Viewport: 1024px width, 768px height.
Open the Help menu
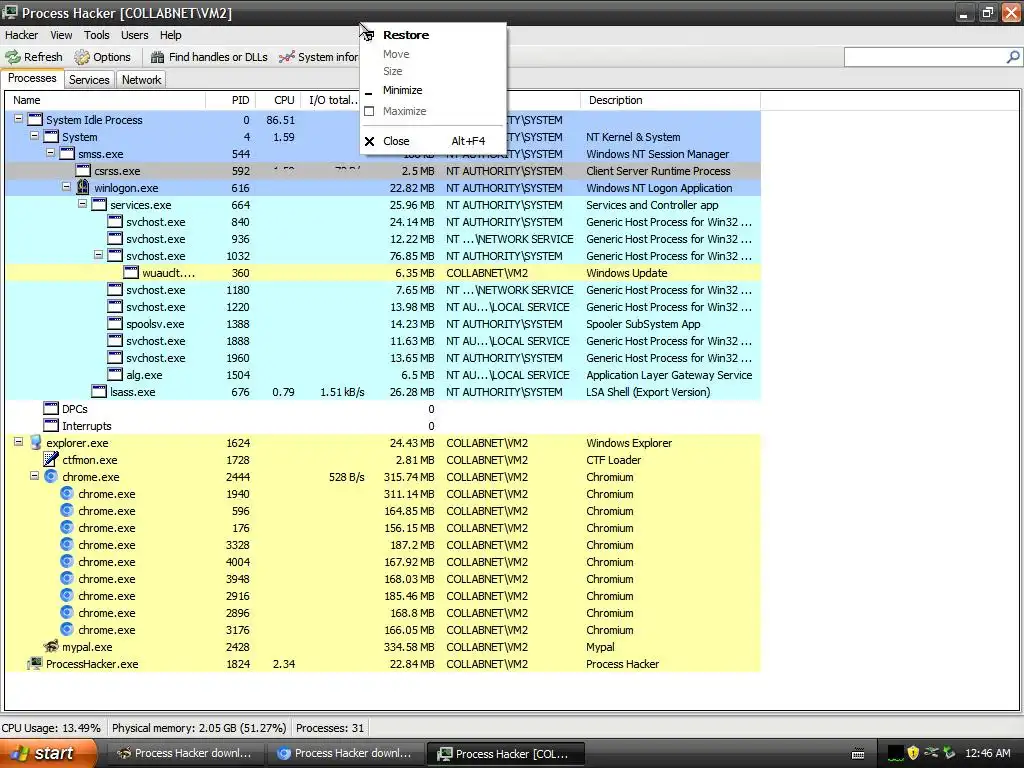(x=170, y=35)
